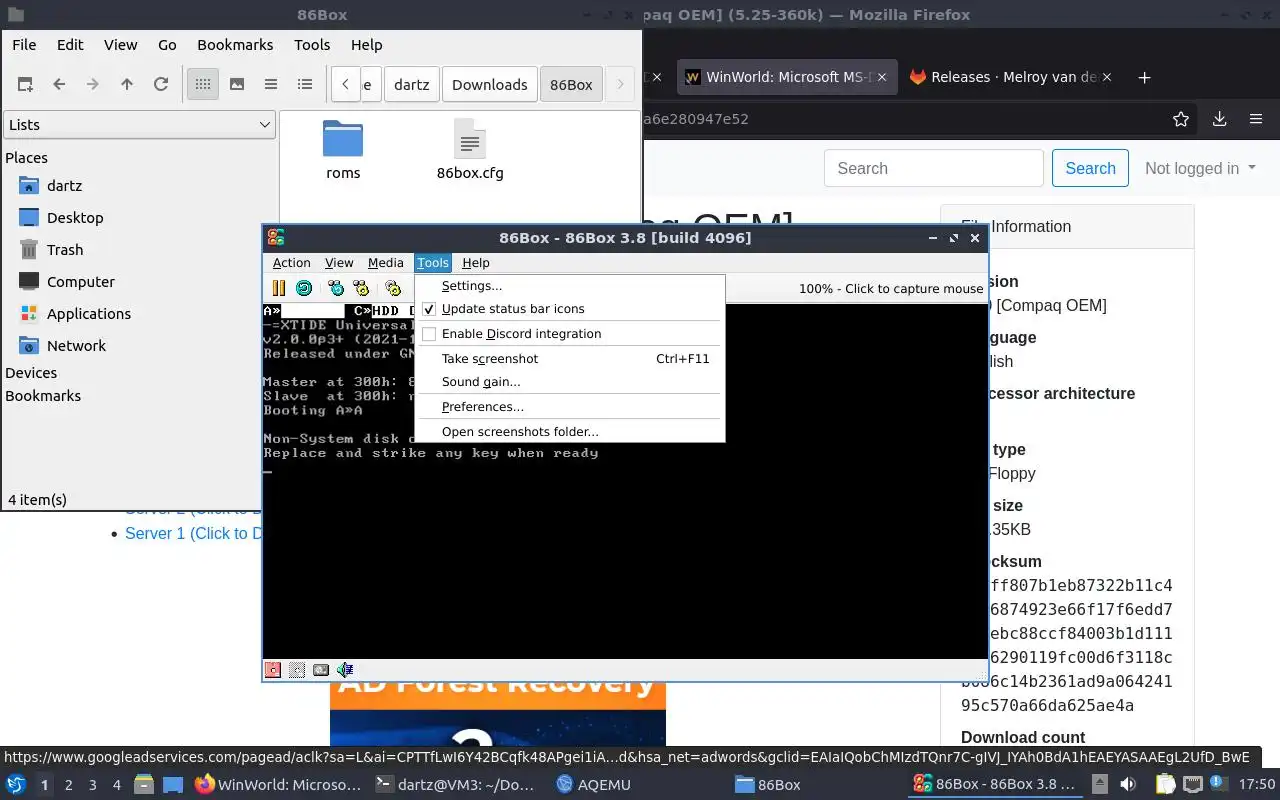1280x800 pixels.
Task: Click the volume icon in system tray
Action: pyautogui.click(x=1127, y=785)
